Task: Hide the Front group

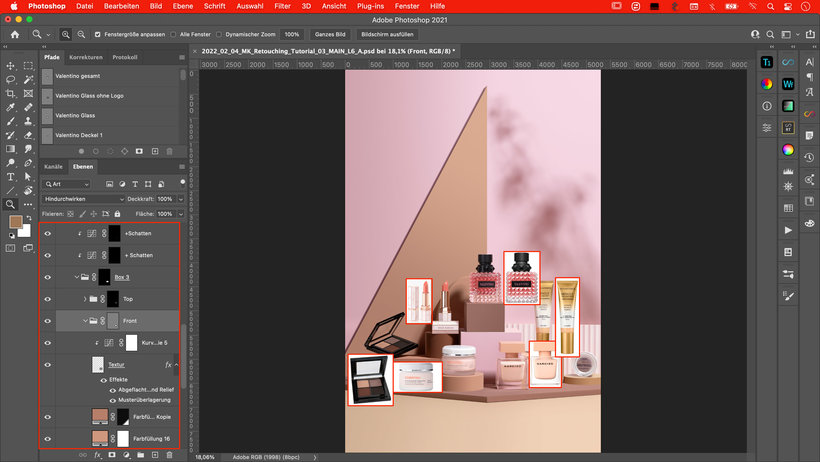Action: tap(48, 321)
